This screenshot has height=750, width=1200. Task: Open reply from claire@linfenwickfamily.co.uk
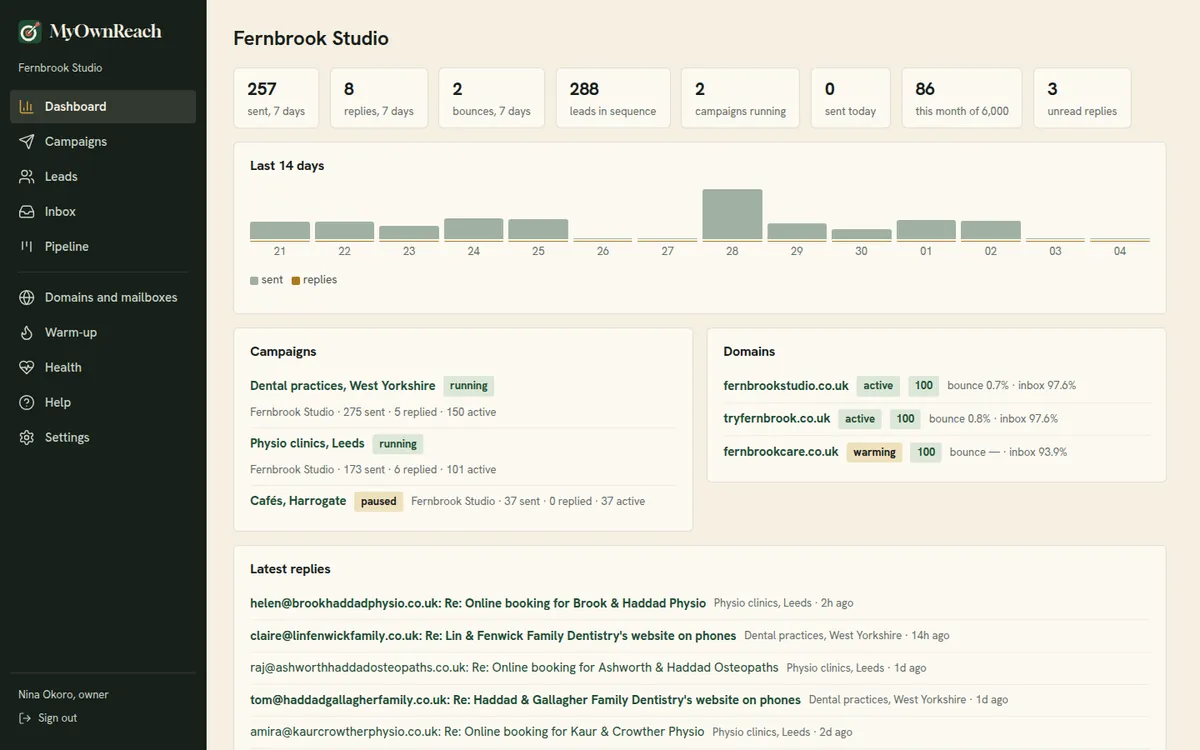493,635
